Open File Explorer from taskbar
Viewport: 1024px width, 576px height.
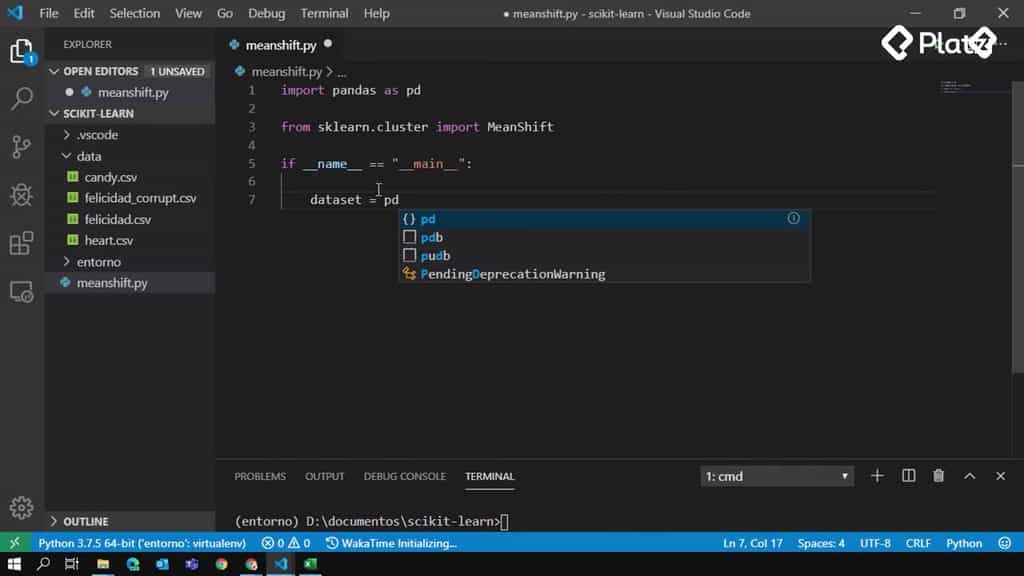pyautogui.click(x=103, y=564)
